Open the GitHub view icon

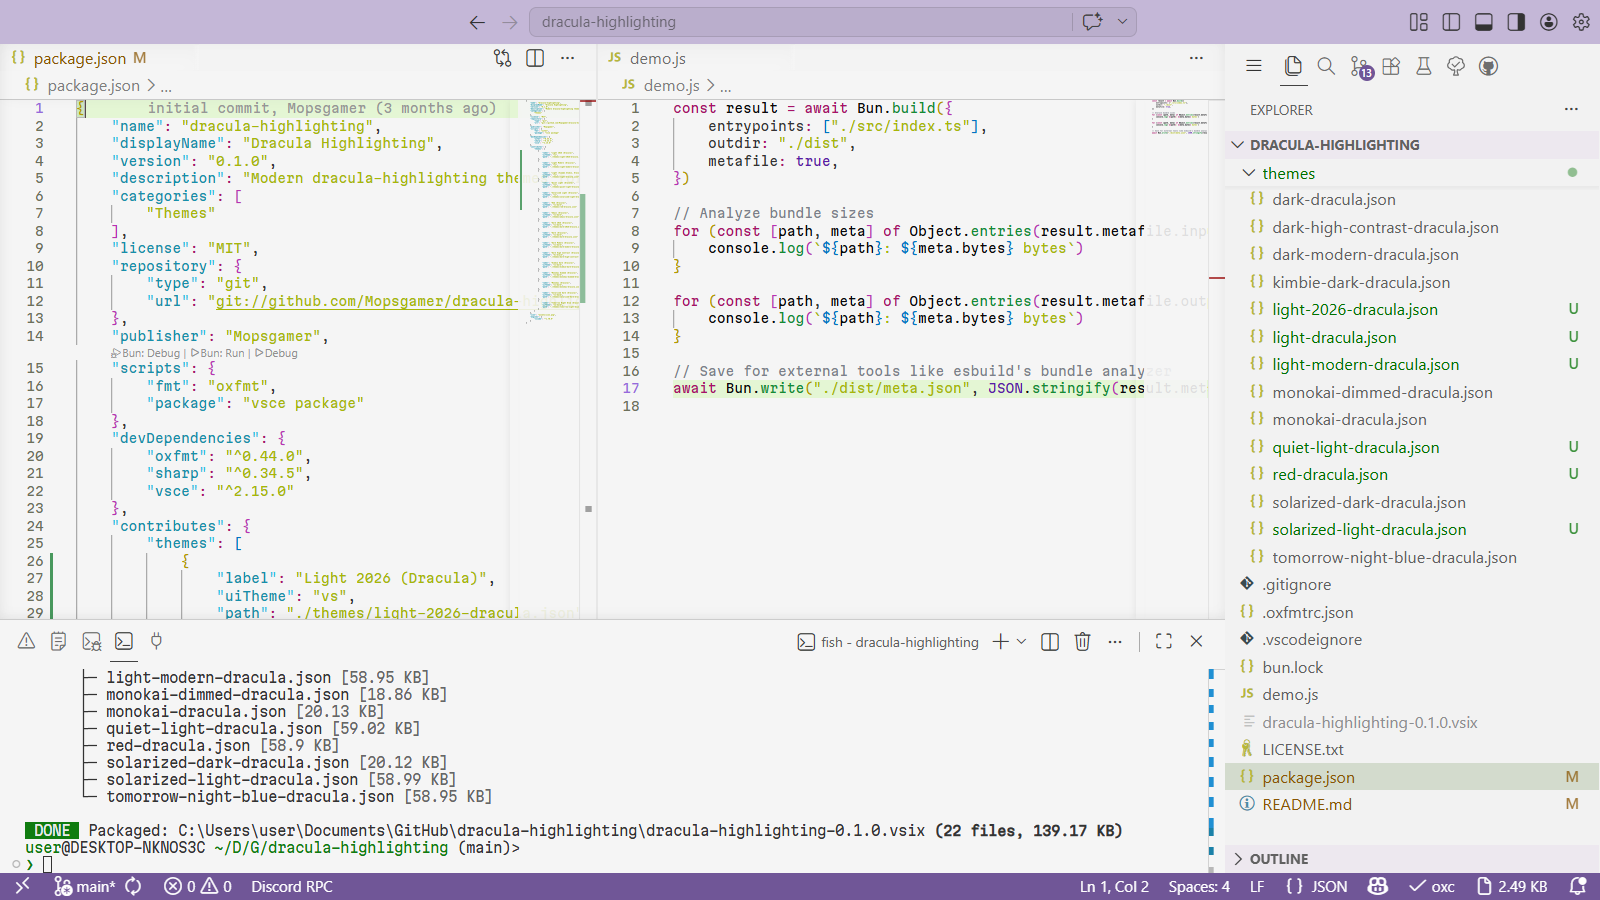coord(1489,66)
